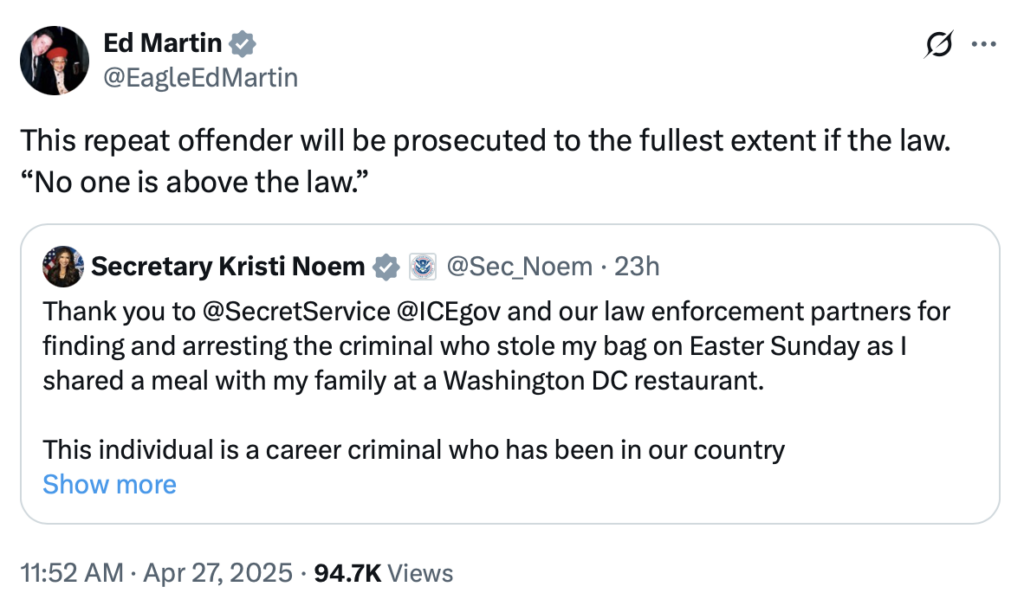Open the Secretary Kristi Noem name link

point(228,266)
